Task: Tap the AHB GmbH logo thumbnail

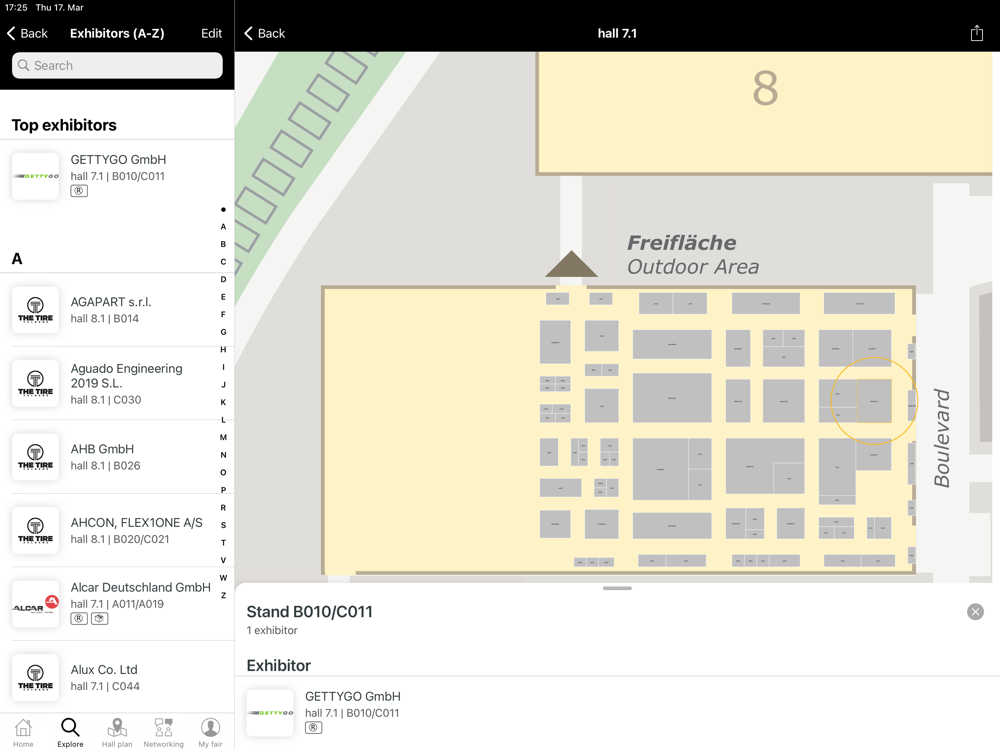Action: 36,457
